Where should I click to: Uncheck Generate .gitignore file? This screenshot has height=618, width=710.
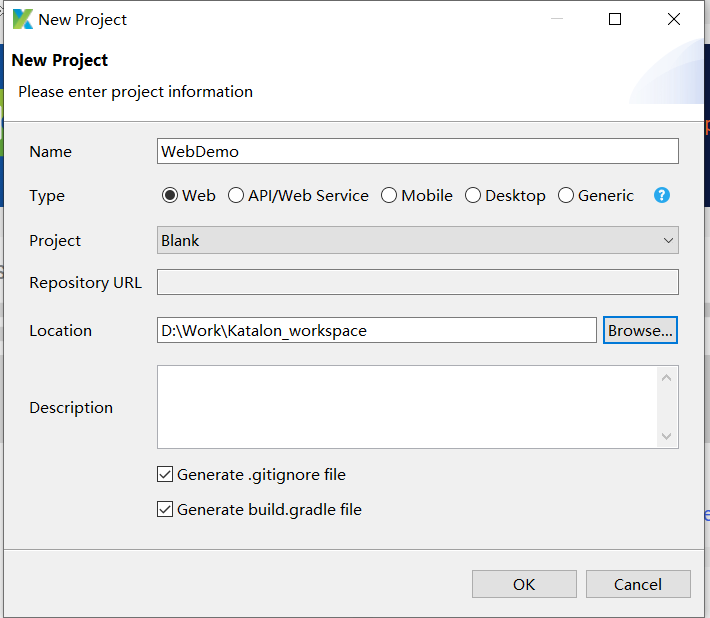165,475
